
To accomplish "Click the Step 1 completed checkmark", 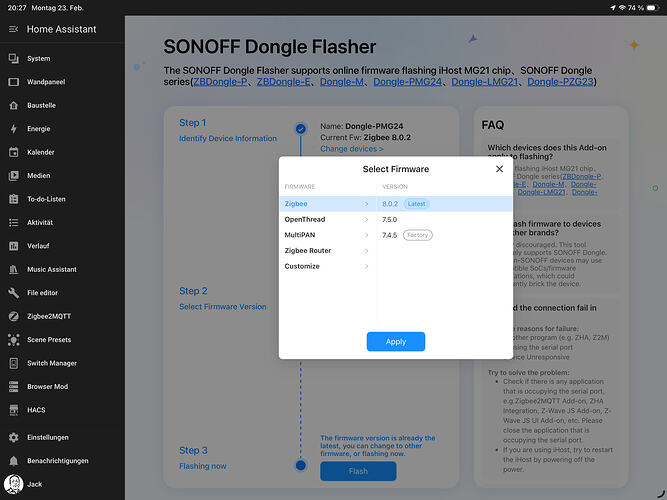I will pyautogui.click(x=300, y=129).
